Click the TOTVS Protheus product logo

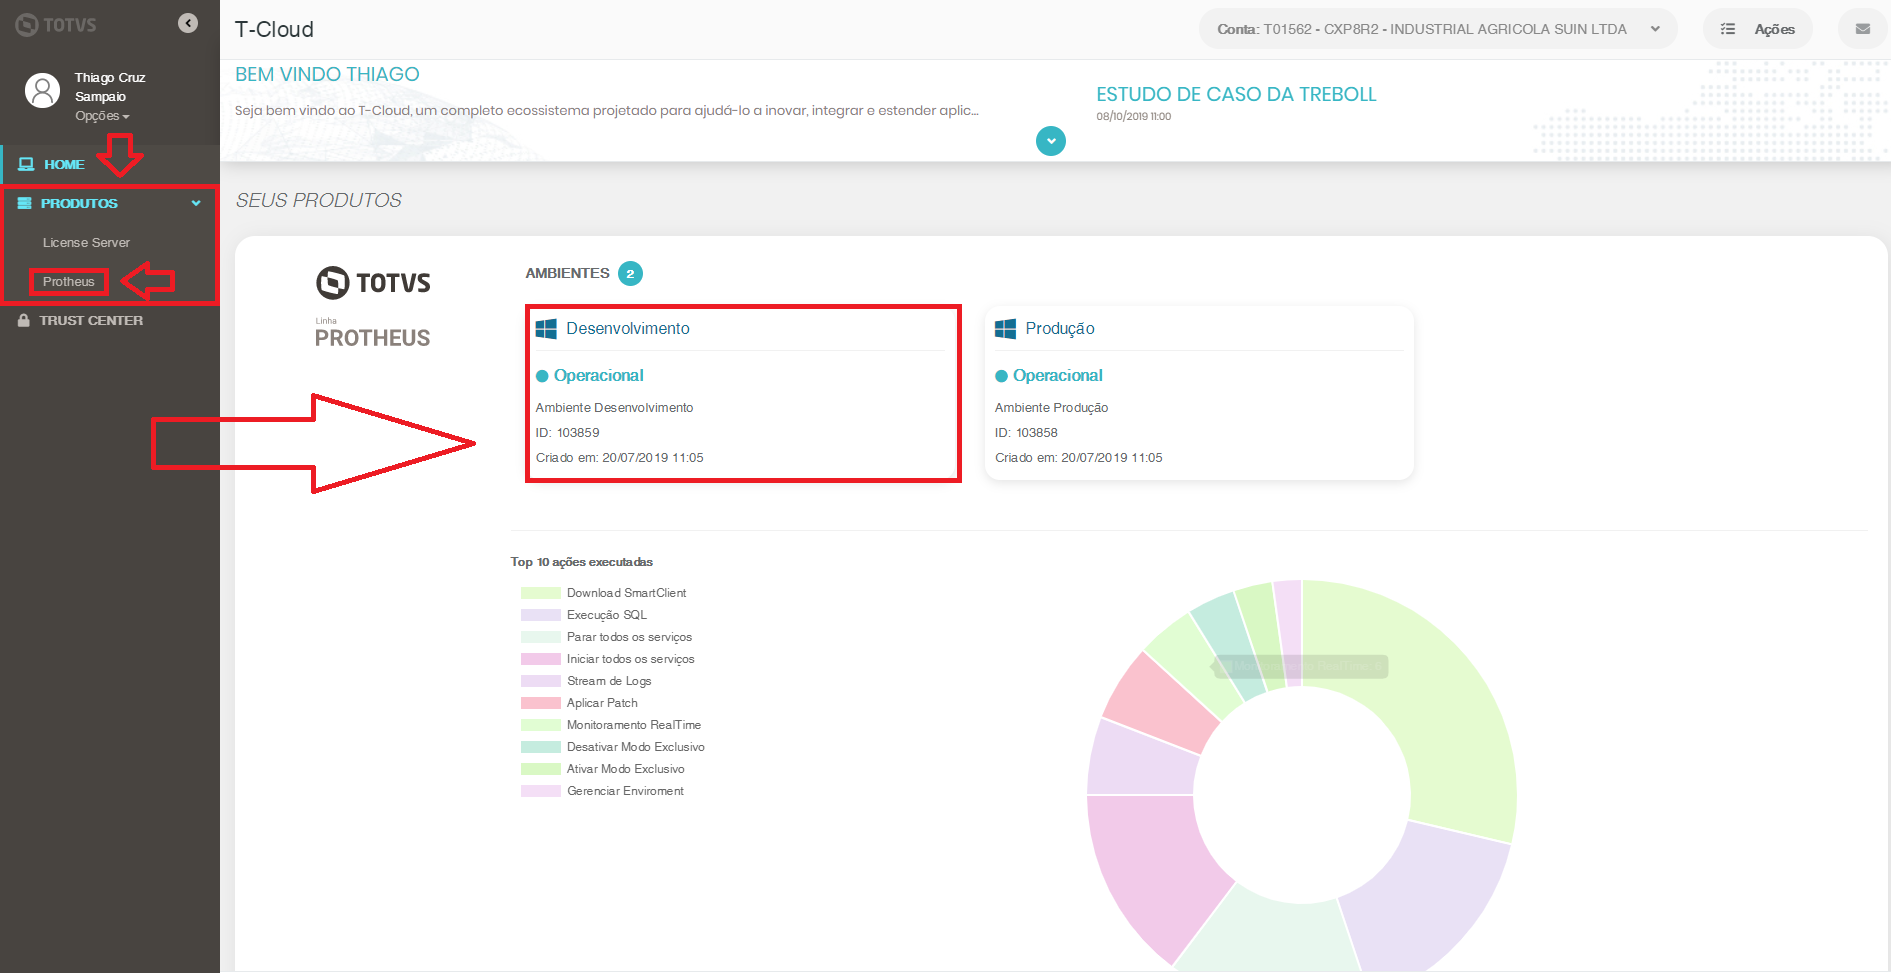373,308
